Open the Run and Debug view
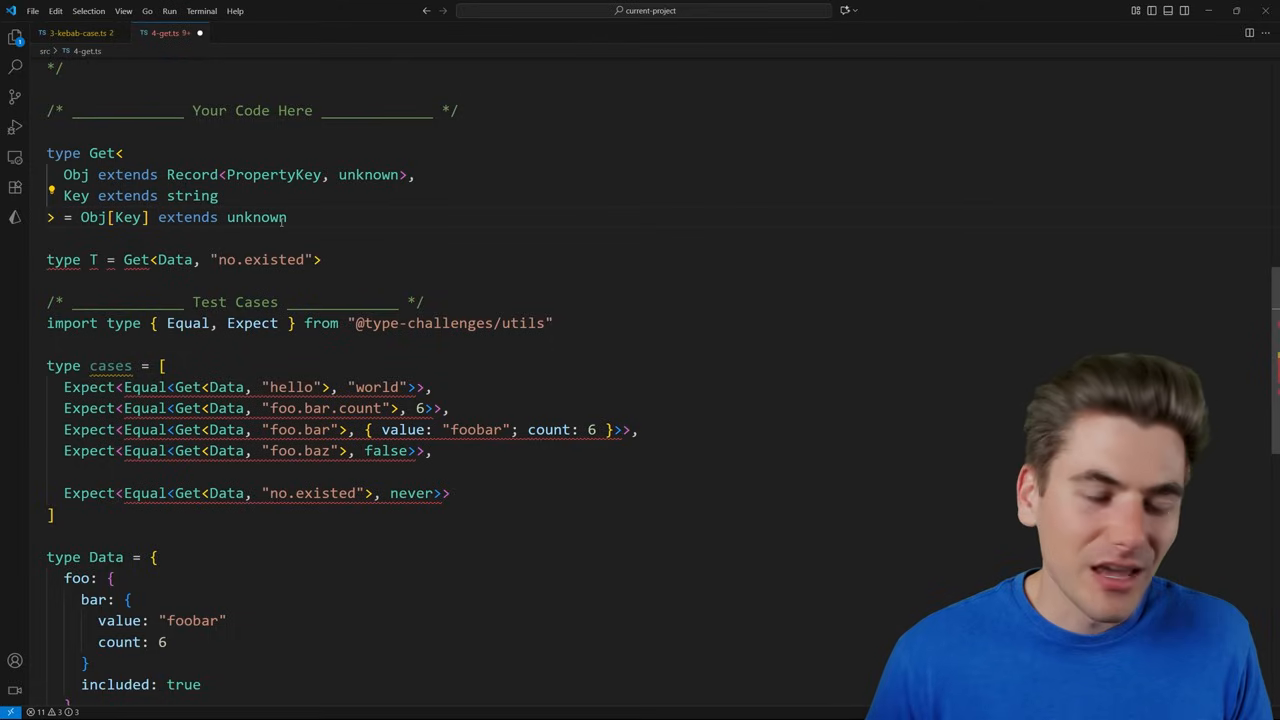Screen dimensions: 1280x720 coord(15,127)
